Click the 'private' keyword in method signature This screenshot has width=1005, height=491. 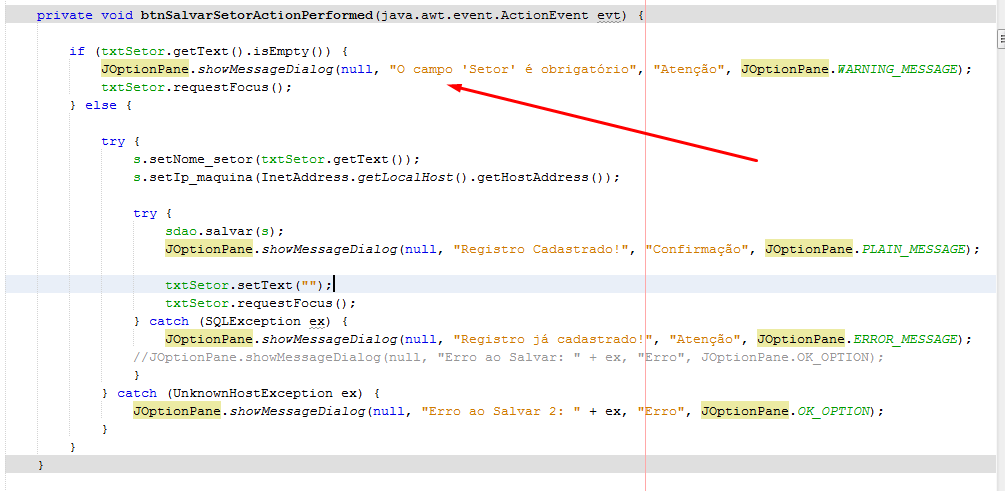click(65, 15)
